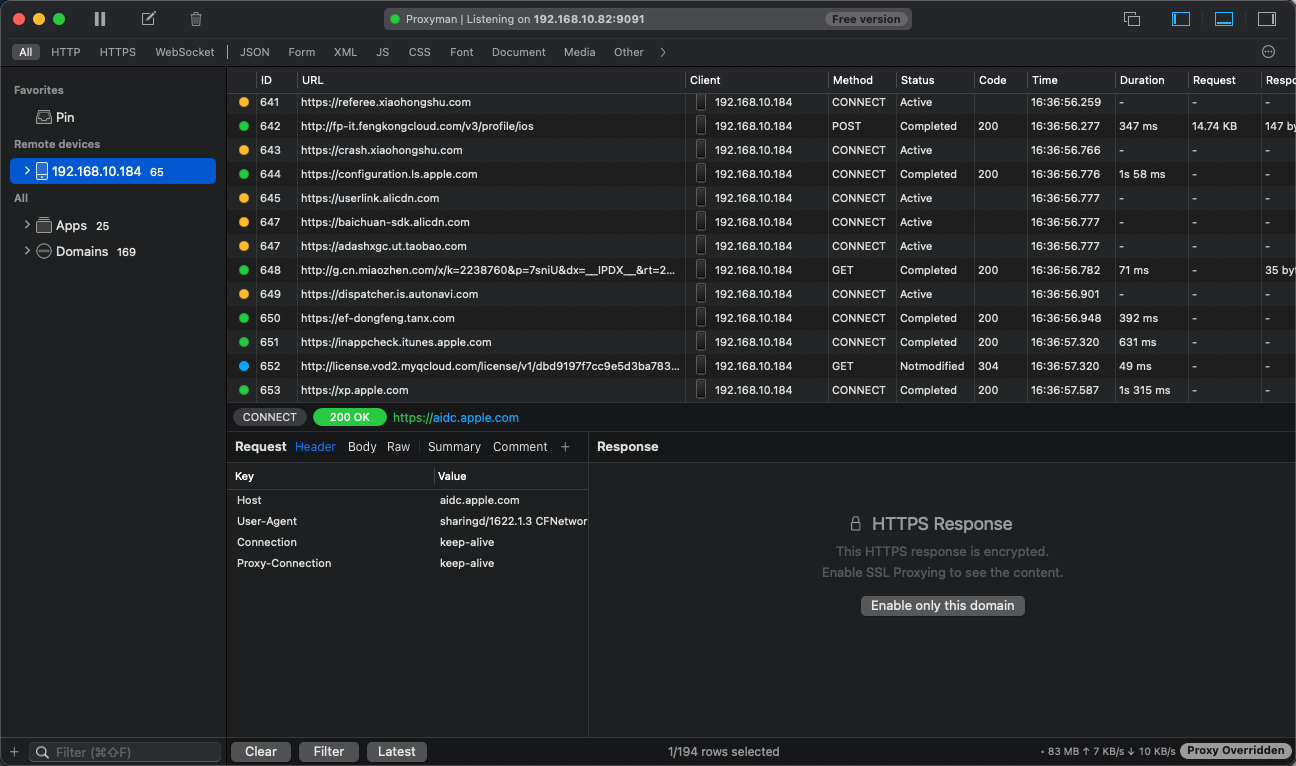
Task: Click the bottom Filter button
Action: [x=329, y=752]
